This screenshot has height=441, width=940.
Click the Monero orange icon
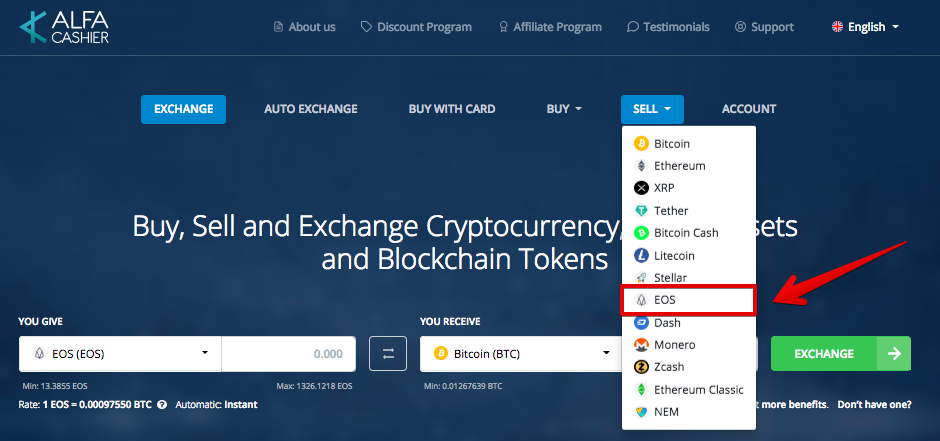click(641, 345)
